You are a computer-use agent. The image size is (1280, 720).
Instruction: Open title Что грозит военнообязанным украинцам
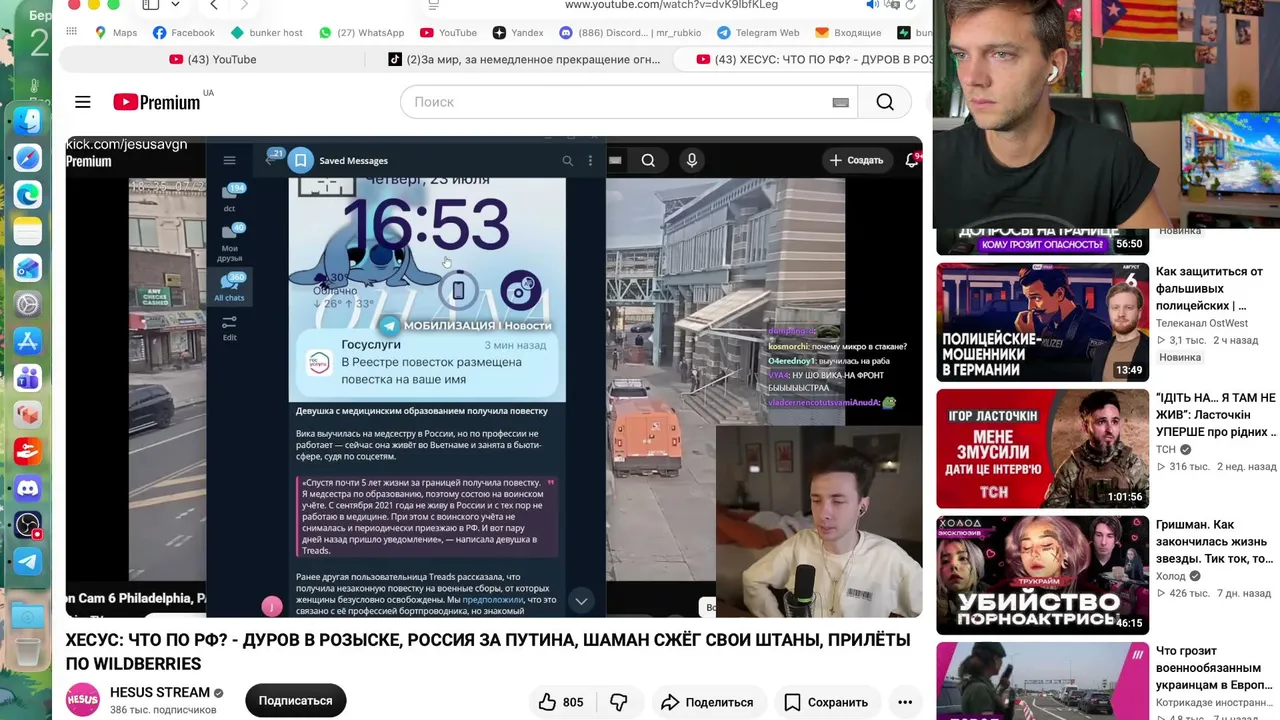click(x=1215, y=667)
